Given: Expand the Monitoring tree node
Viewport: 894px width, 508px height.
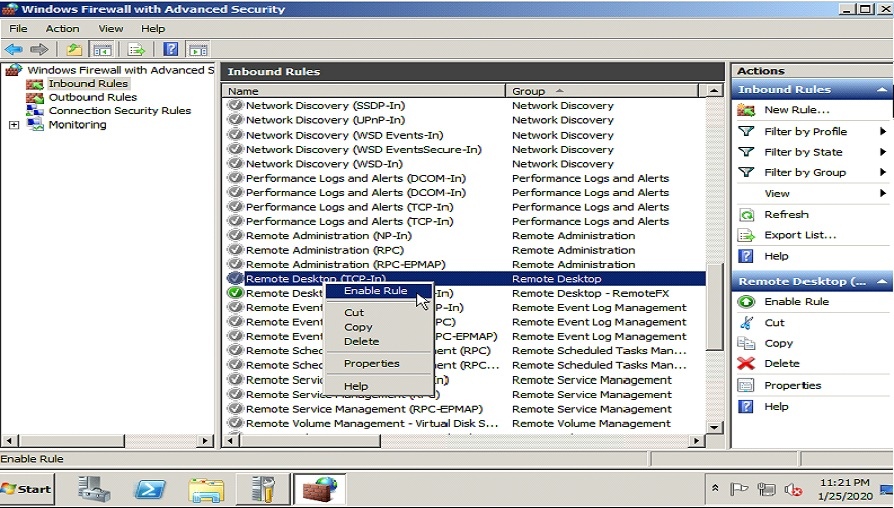Looking at the screenshot, I should (14, 125).
